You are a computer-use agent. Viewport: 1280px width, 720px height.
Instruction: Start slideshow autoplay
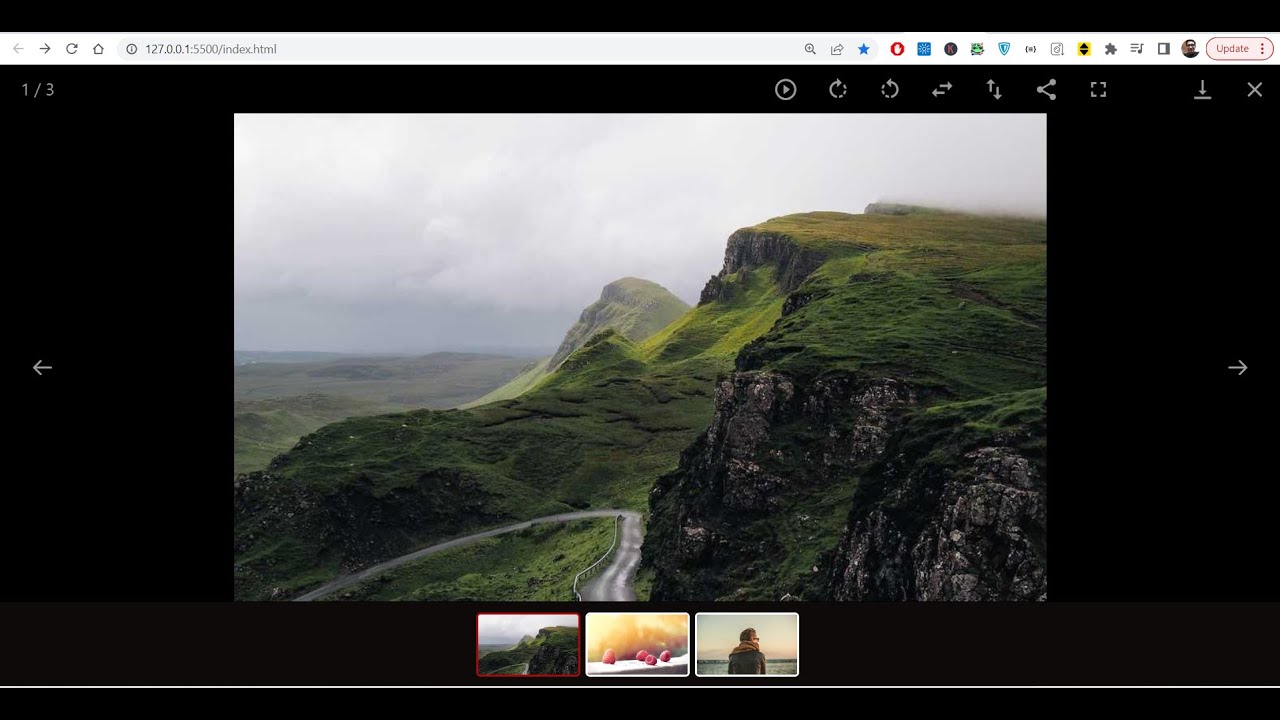coord(786,90)
